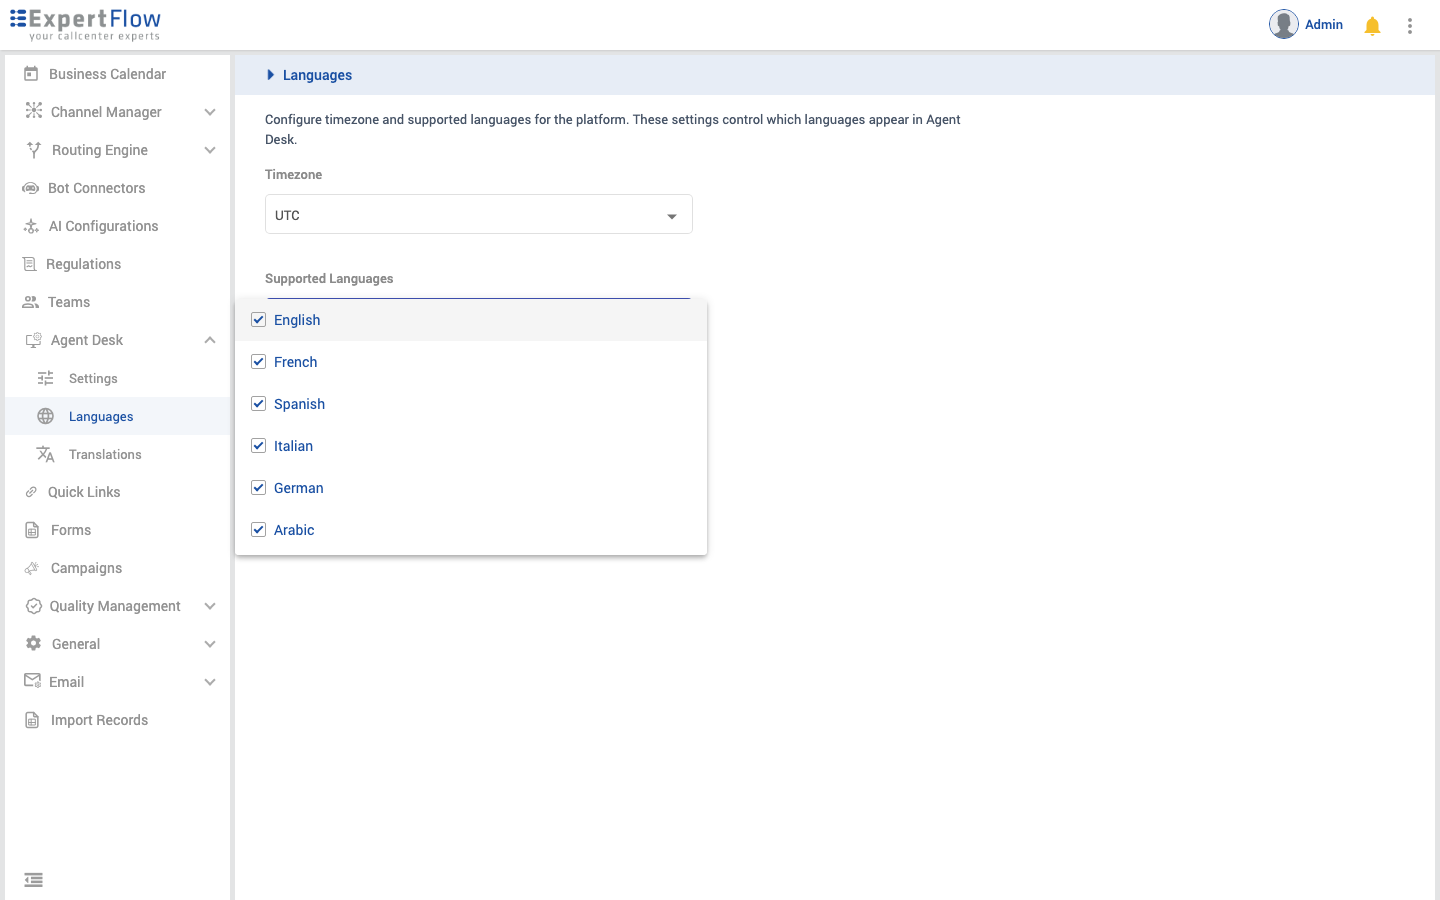Click the Timezone field label
Image resolution: width=1440 pixels, height=900 pixels.
pyautogui.click(x=293, y=175)
